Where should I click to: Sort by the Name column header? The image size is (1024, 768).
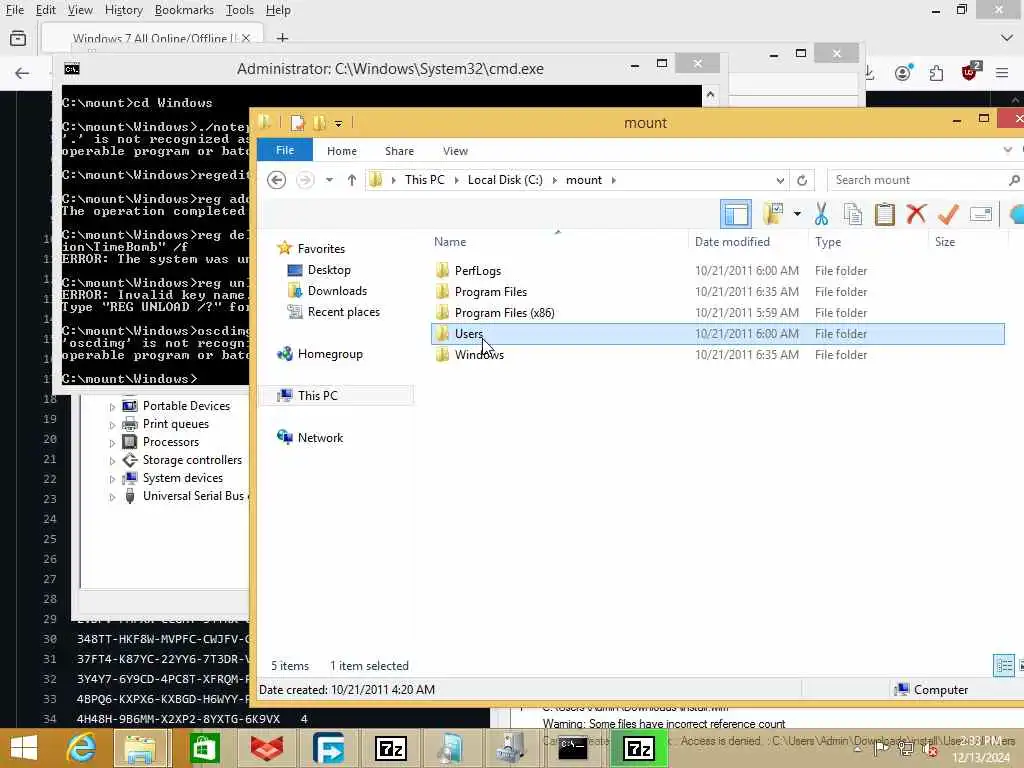click(x=450, y=242)
